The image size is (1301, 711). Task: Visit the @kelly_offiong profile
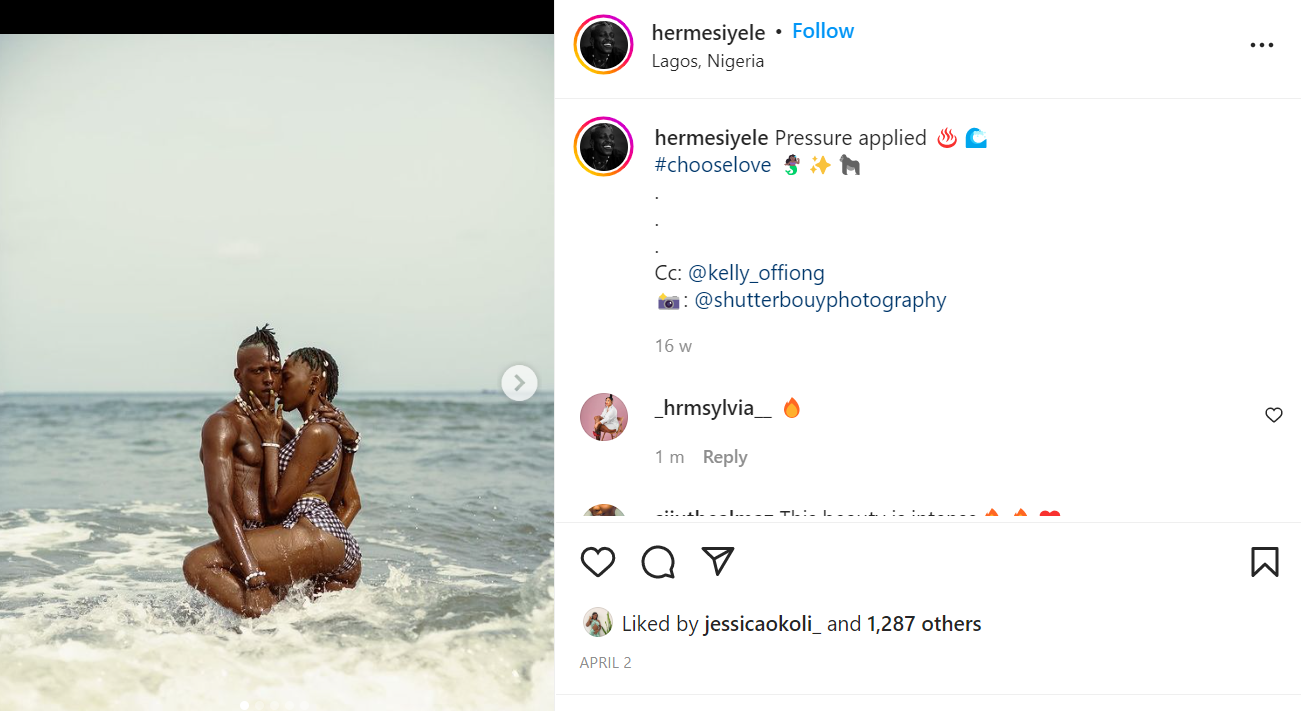(756, 273)
